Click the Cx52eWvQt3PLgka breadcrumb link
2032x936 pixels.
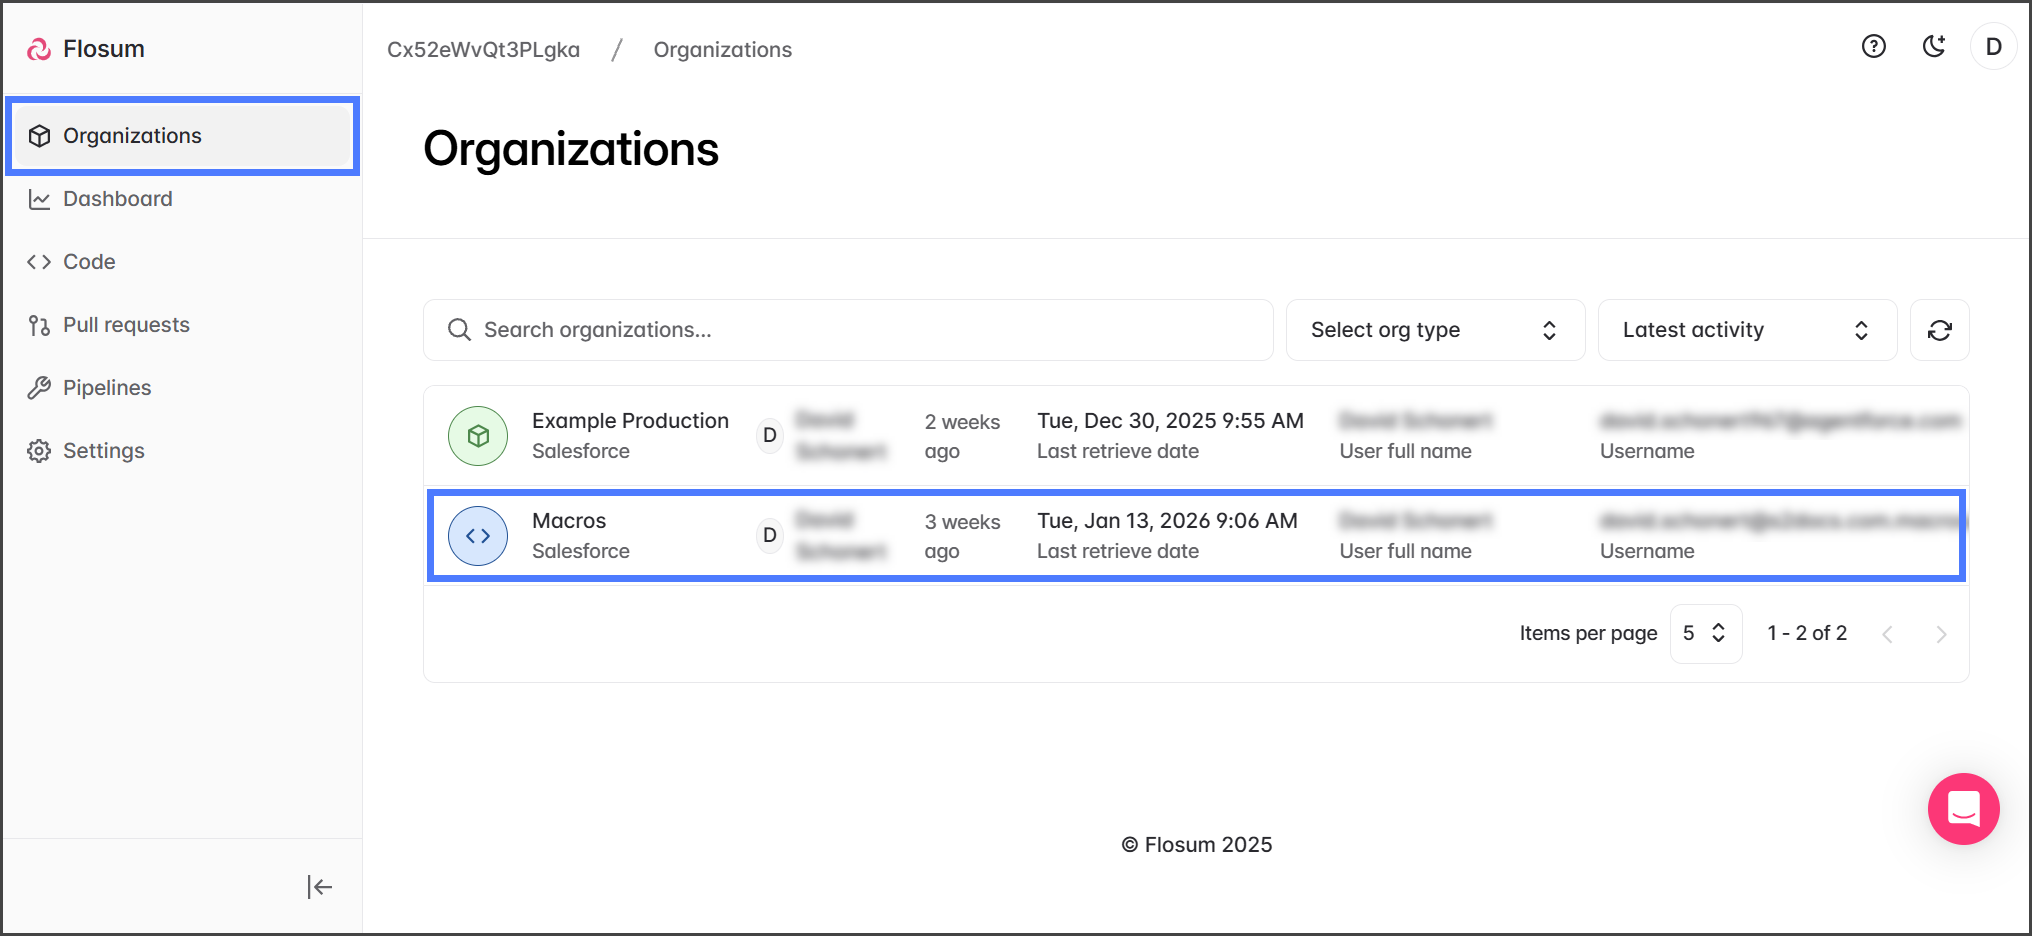[x=483, y=50]
